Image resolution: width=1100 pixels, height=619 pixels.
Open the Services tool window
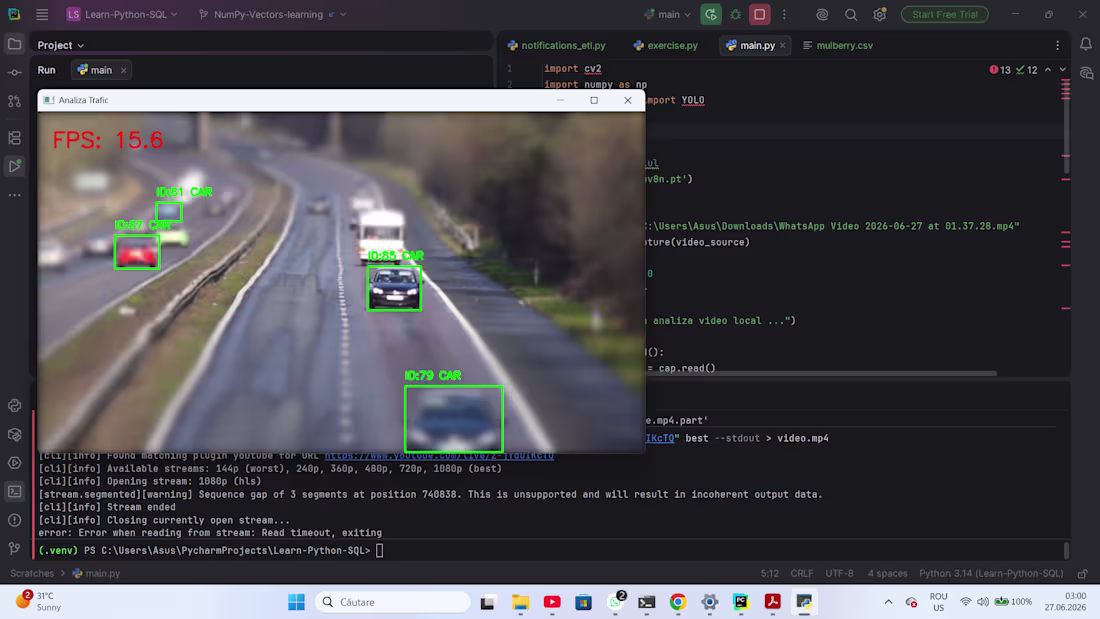[x=14, y=463]
